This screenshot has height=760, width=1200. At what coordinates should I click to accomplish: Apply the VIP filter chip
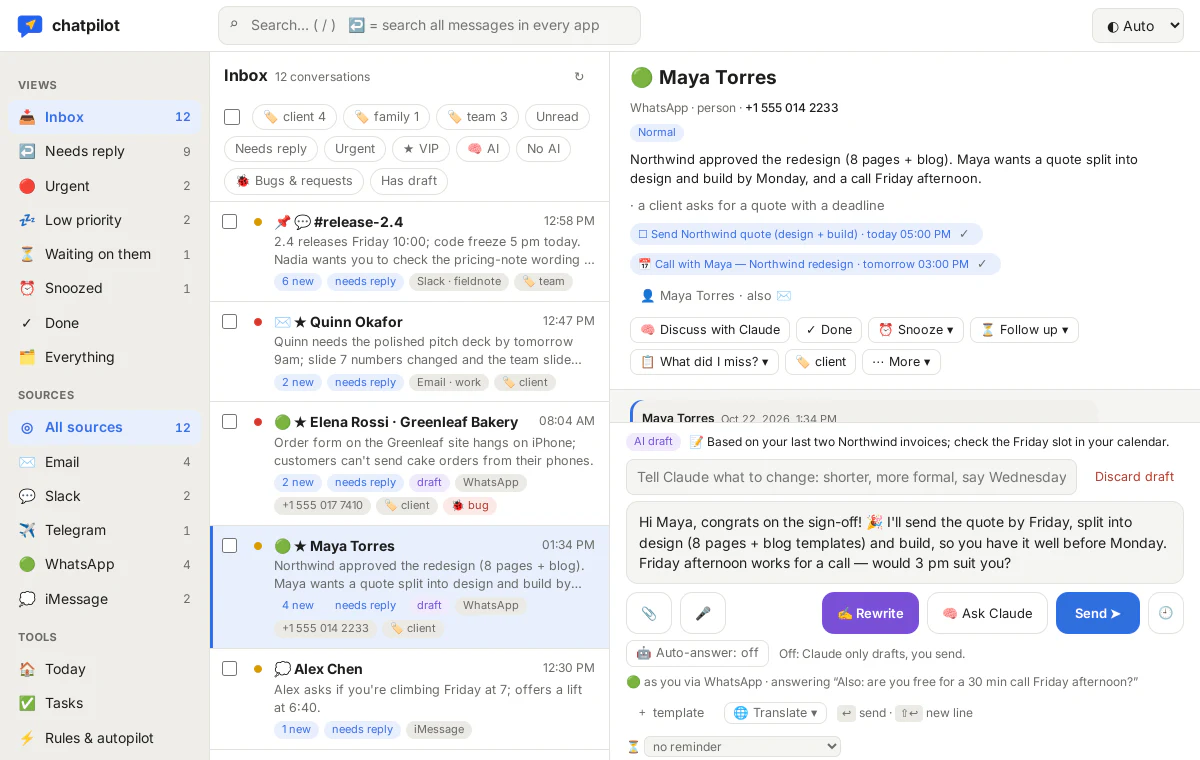pyautogui.click(x=420, y=149)
